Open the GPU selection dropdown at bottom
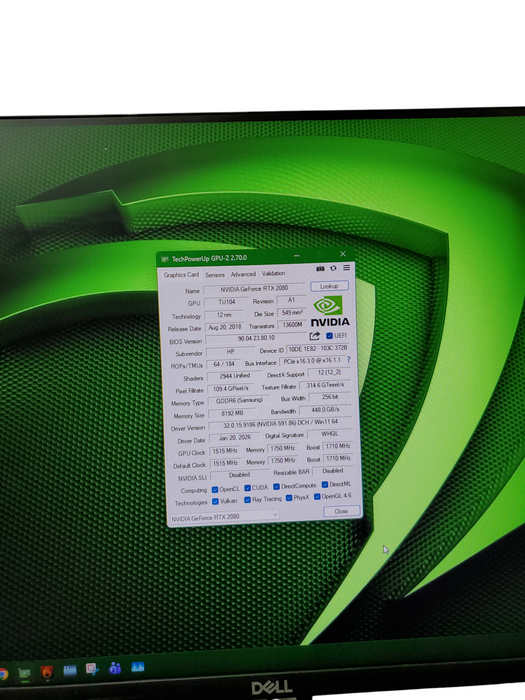This screenshot has width=525, height=700. (225, 517)
